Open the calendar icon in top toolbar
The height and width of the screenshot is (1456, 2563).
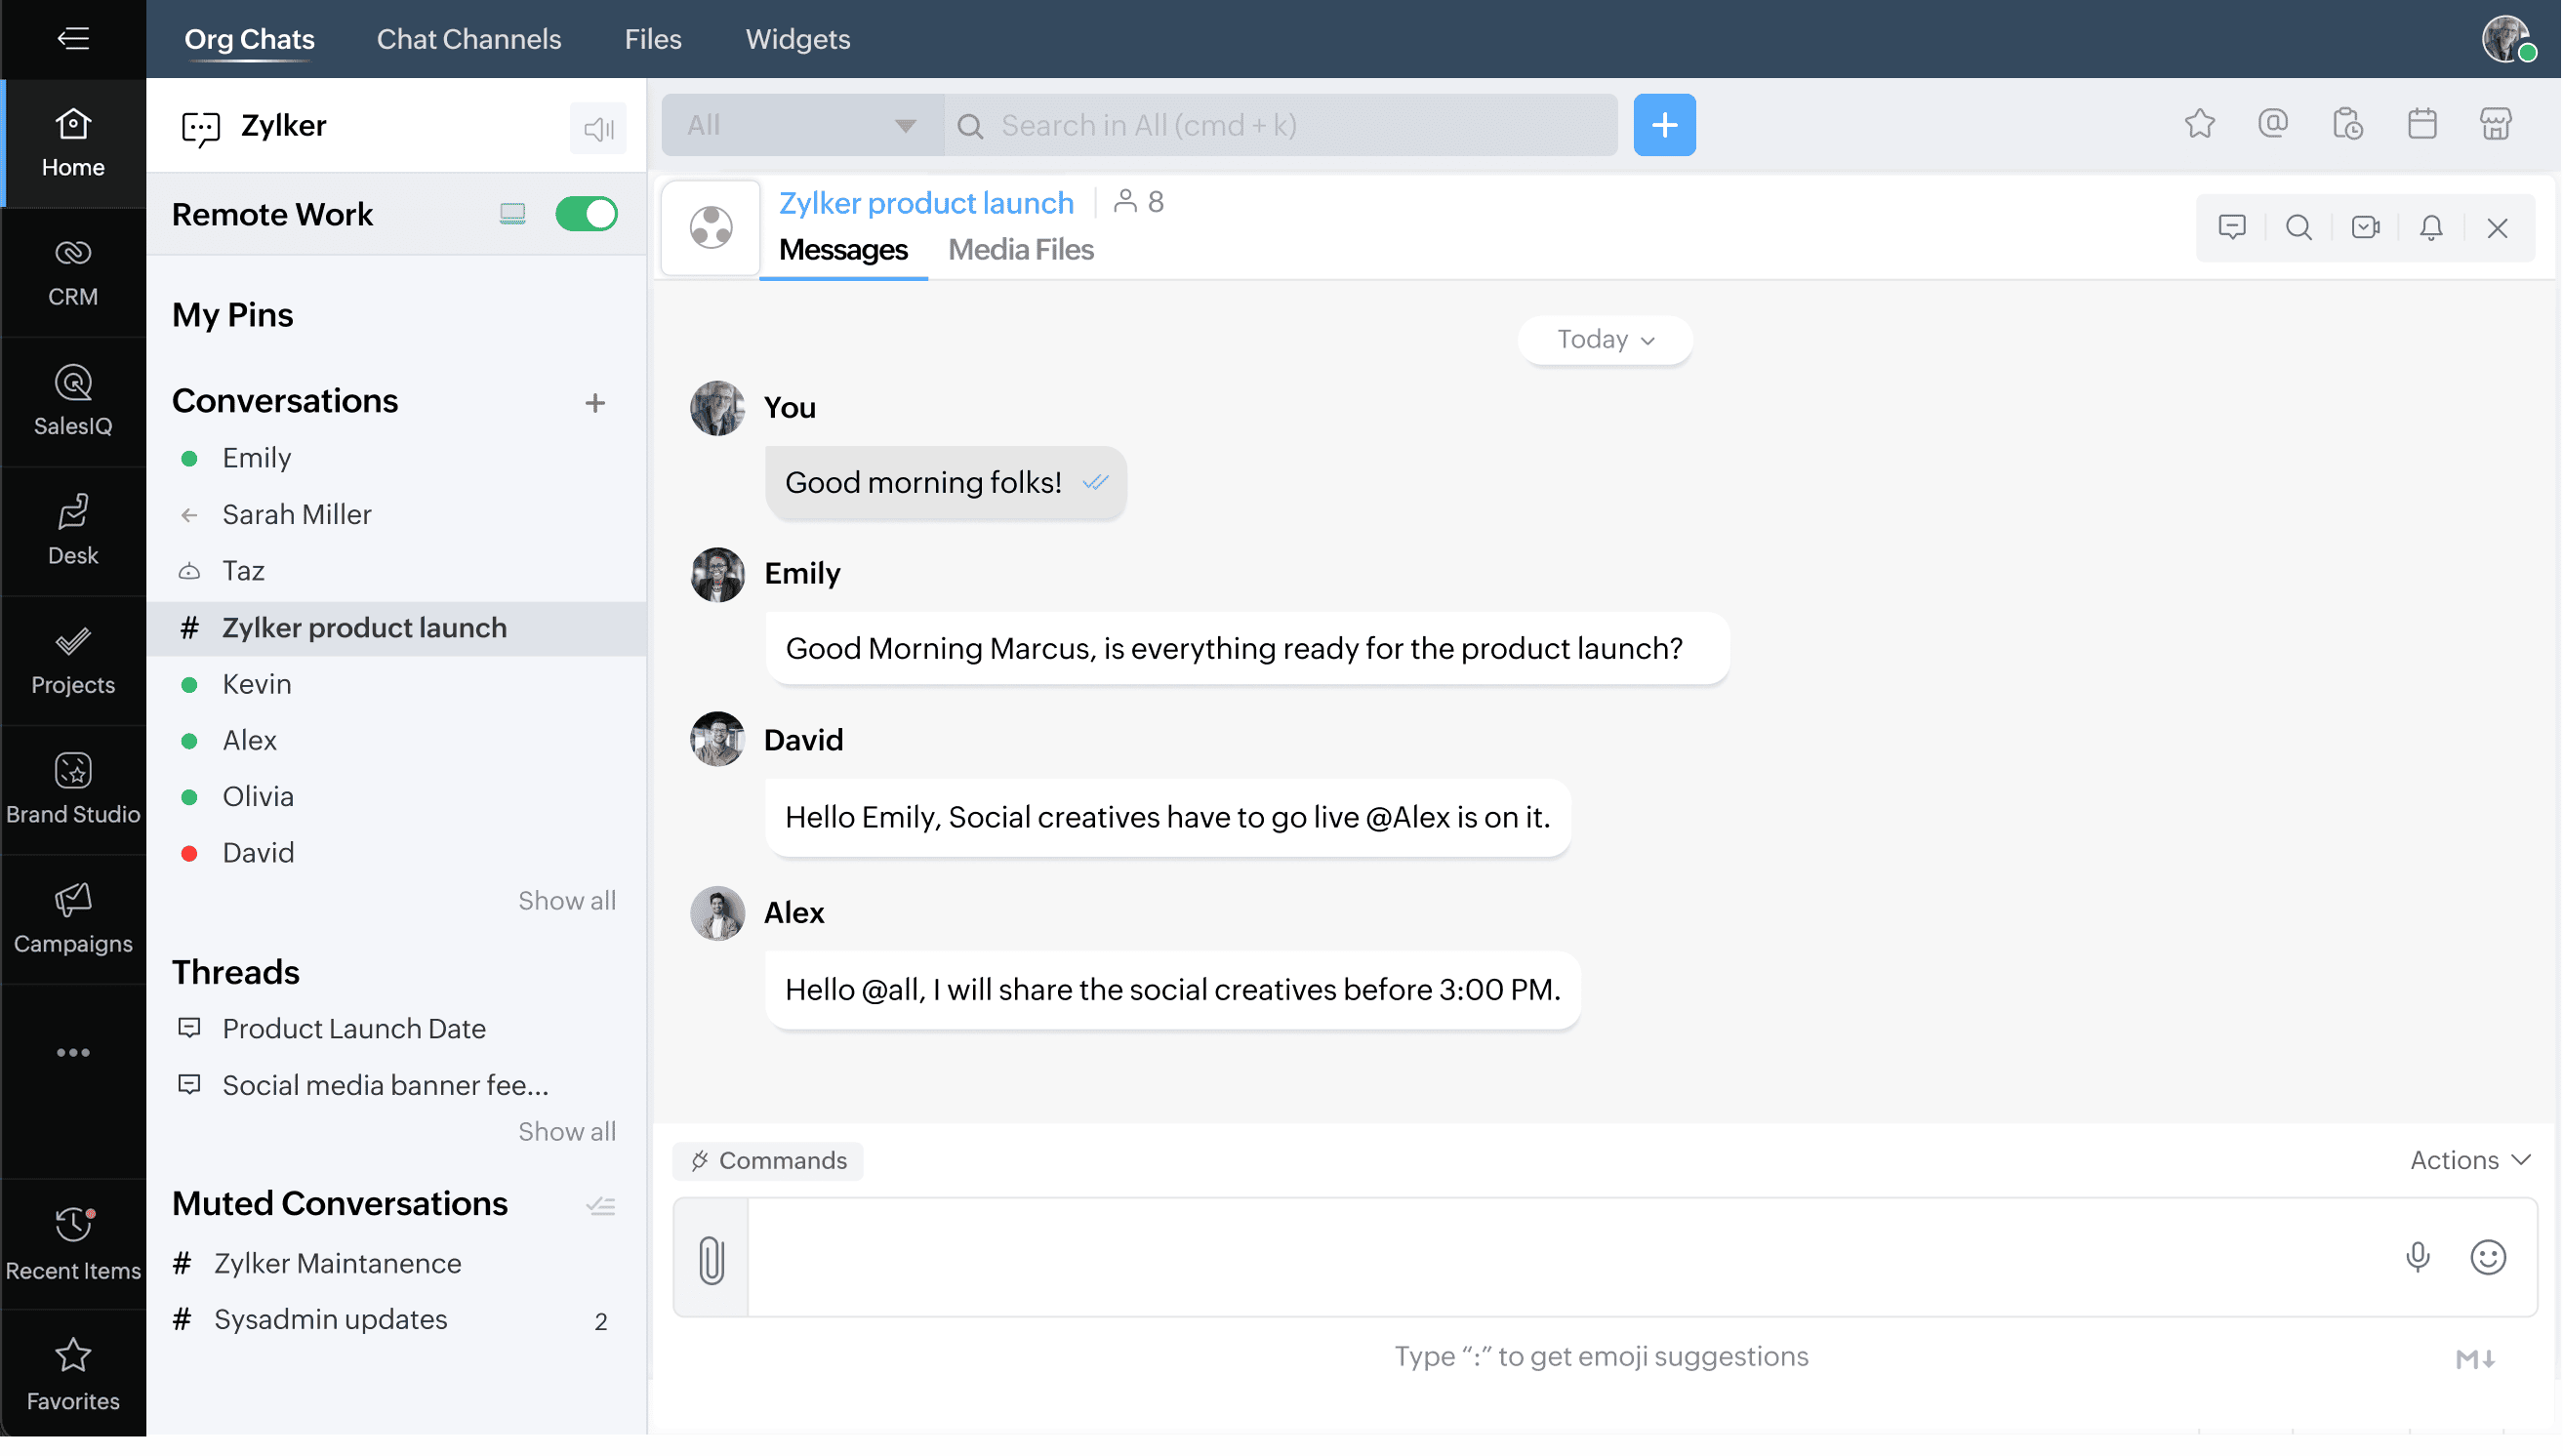click(x=2421, y=124)
